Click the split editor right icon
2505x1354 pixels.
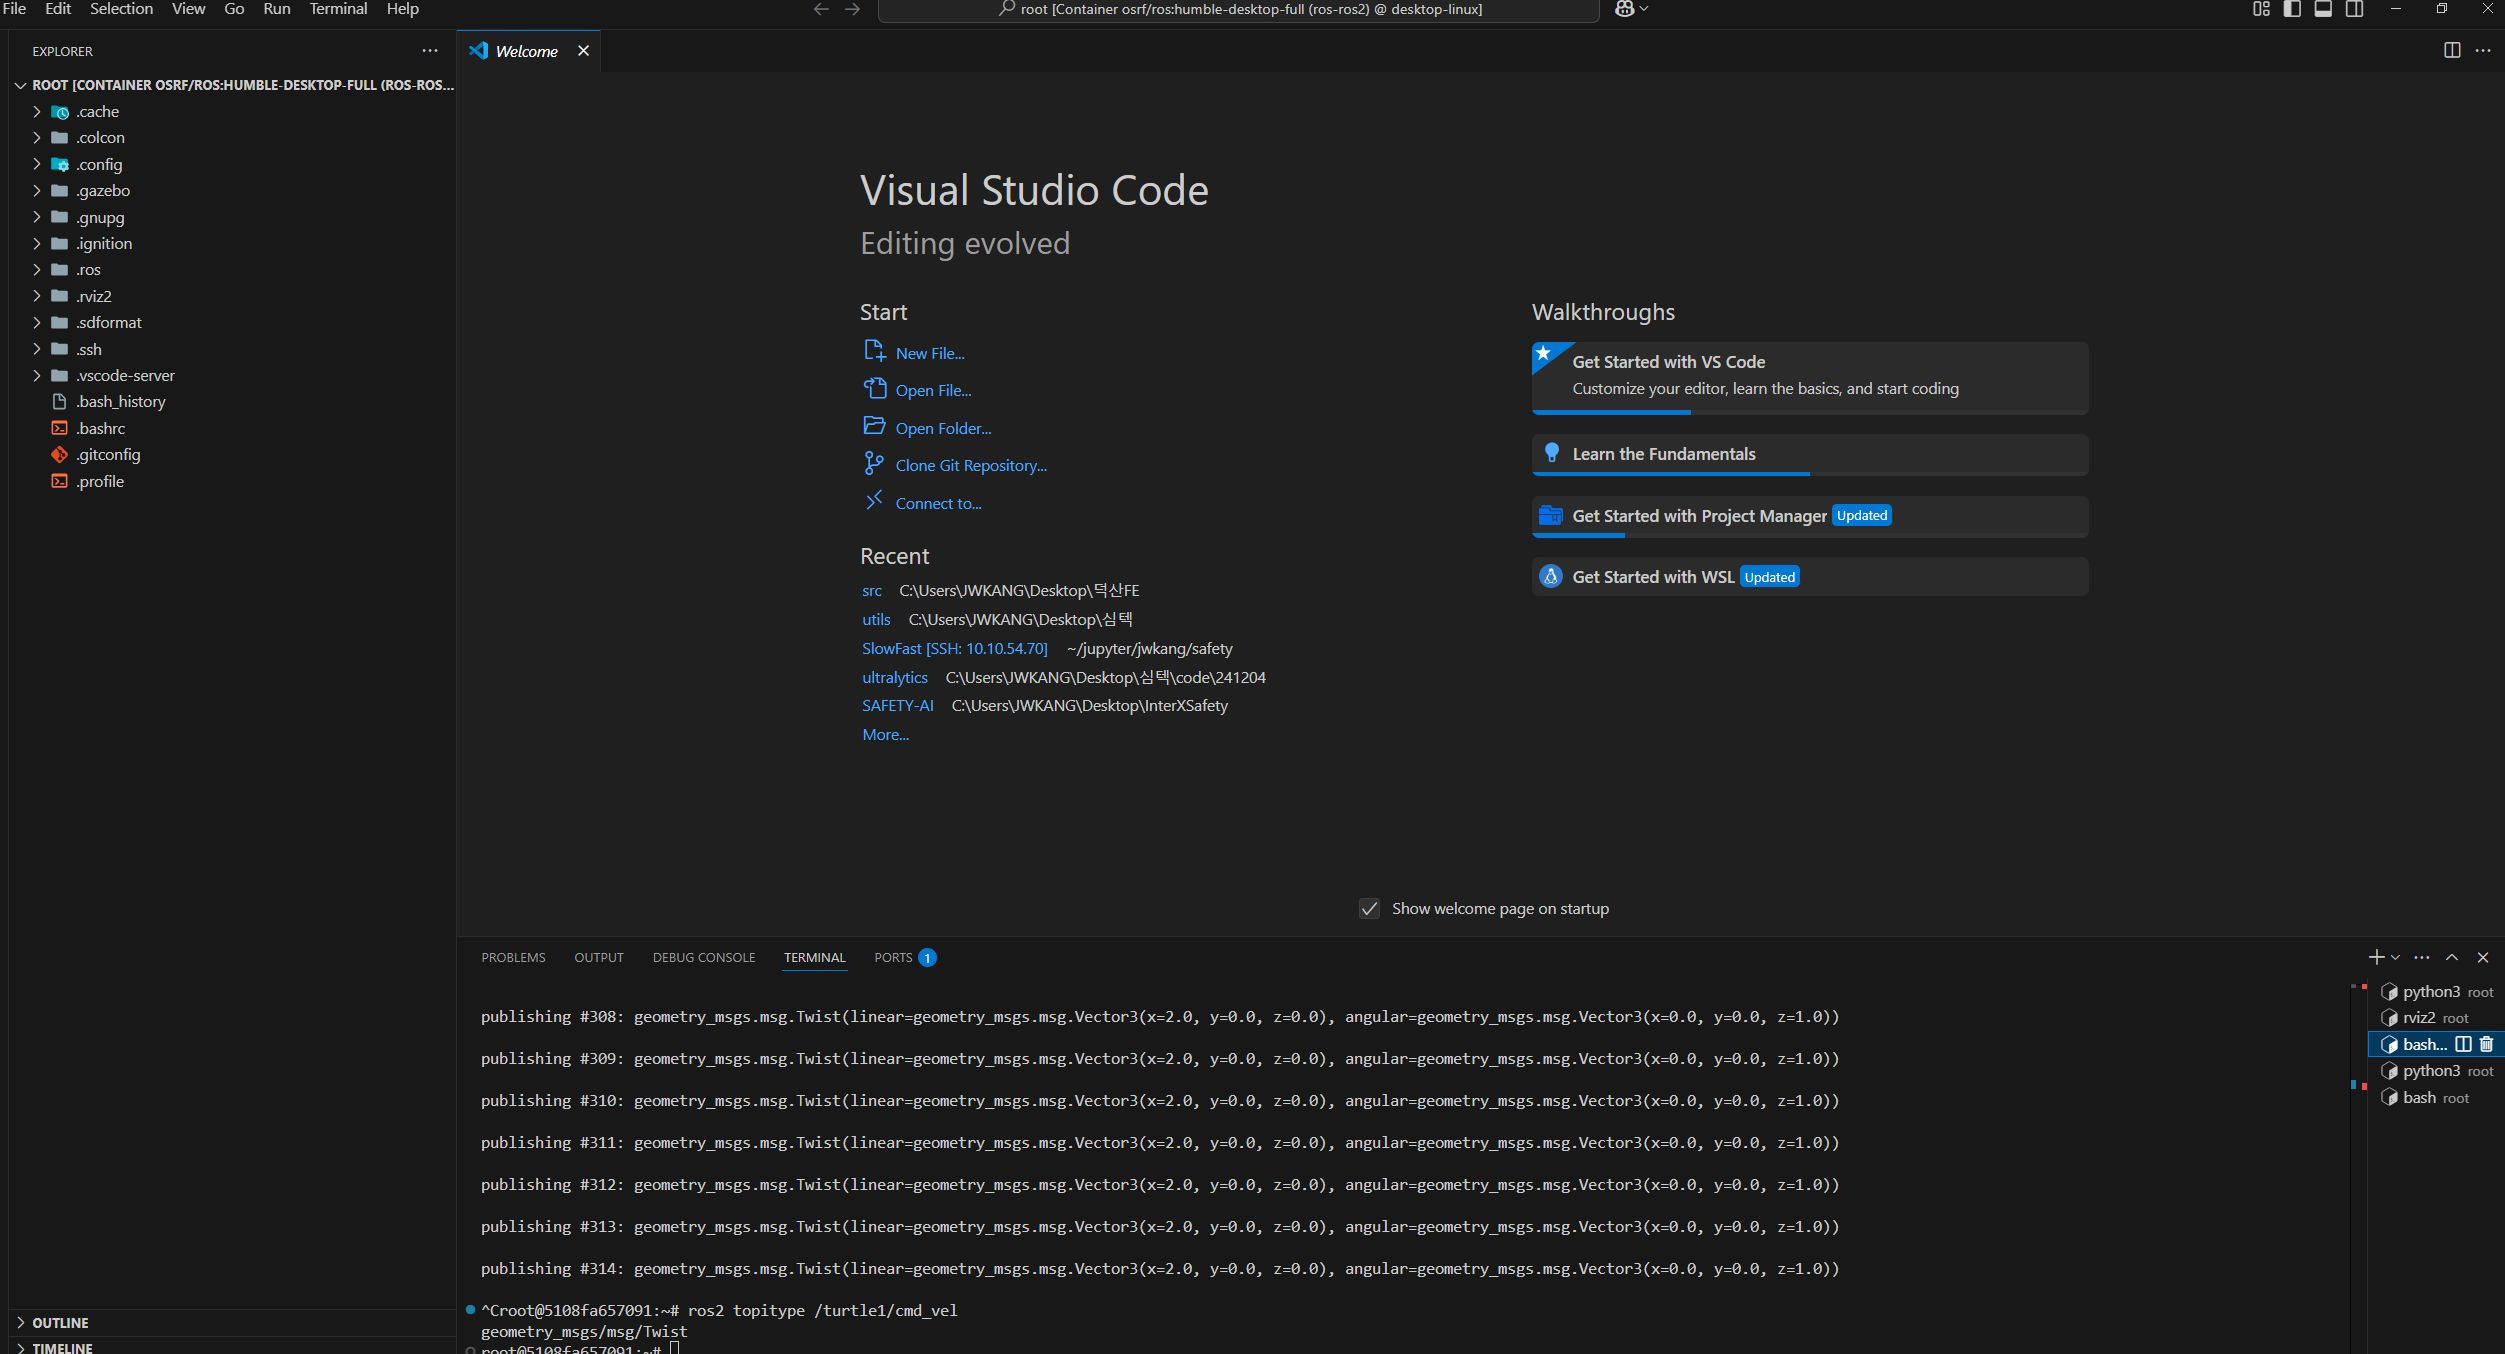coord(2451,51)
